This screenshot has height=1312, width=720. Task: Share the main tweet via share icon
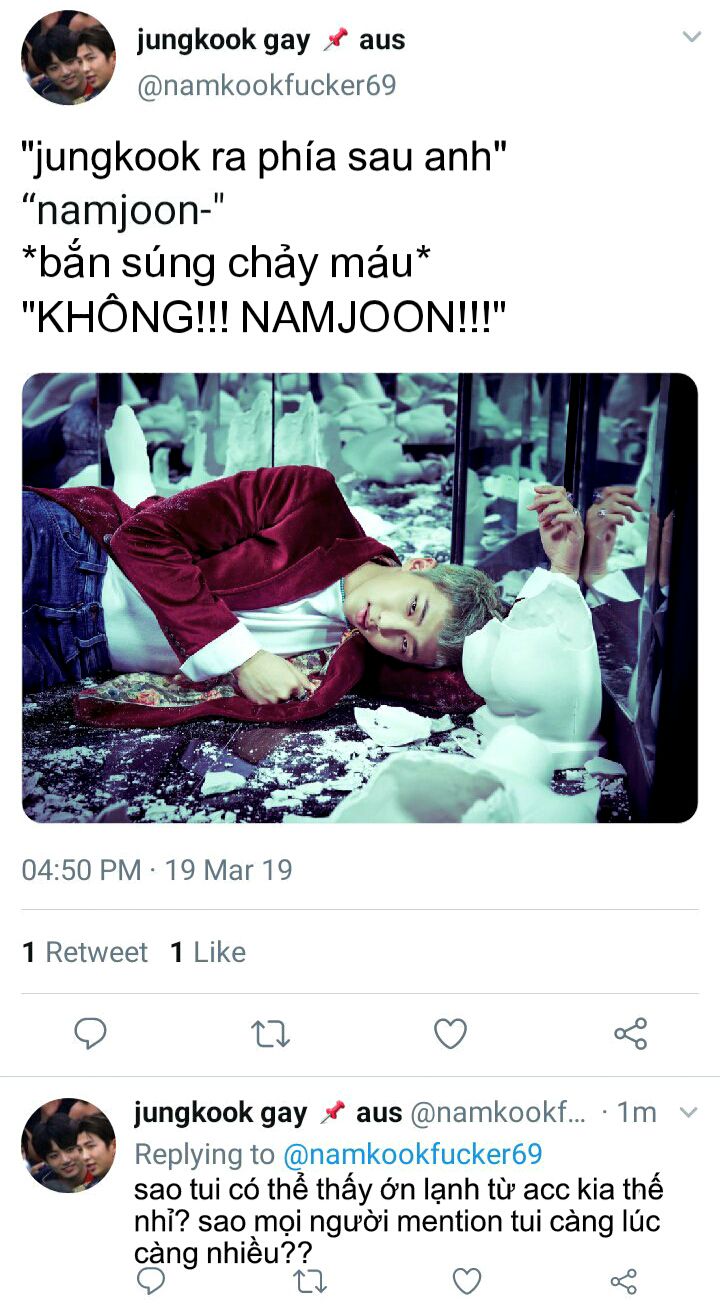(x=630, y=1034)
